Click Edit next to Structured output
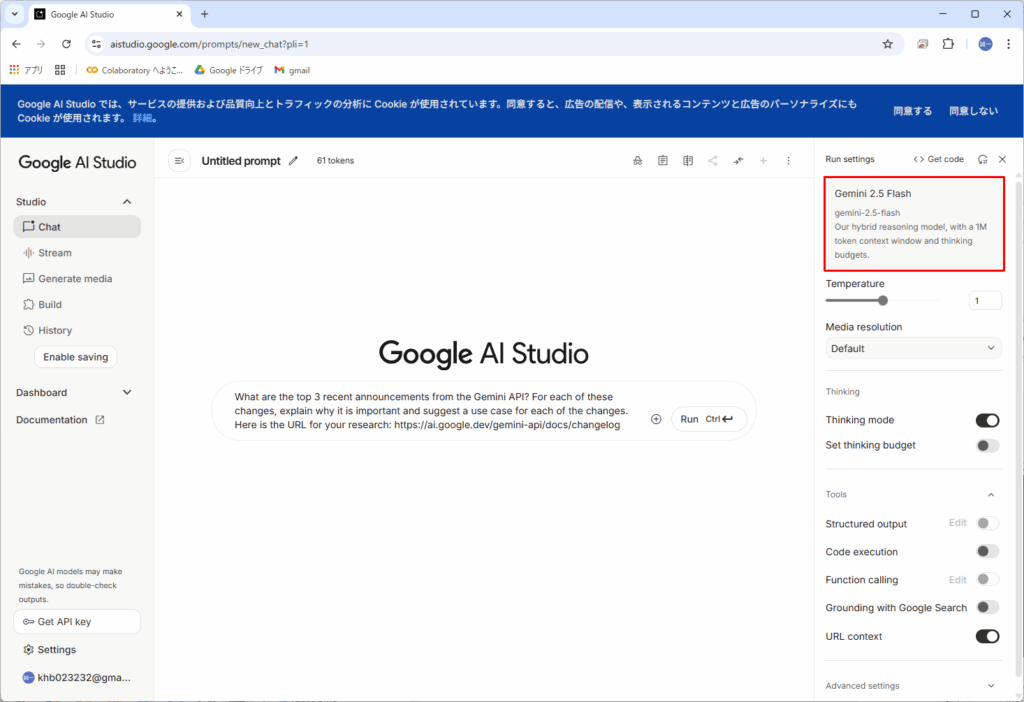 [957, 523]
